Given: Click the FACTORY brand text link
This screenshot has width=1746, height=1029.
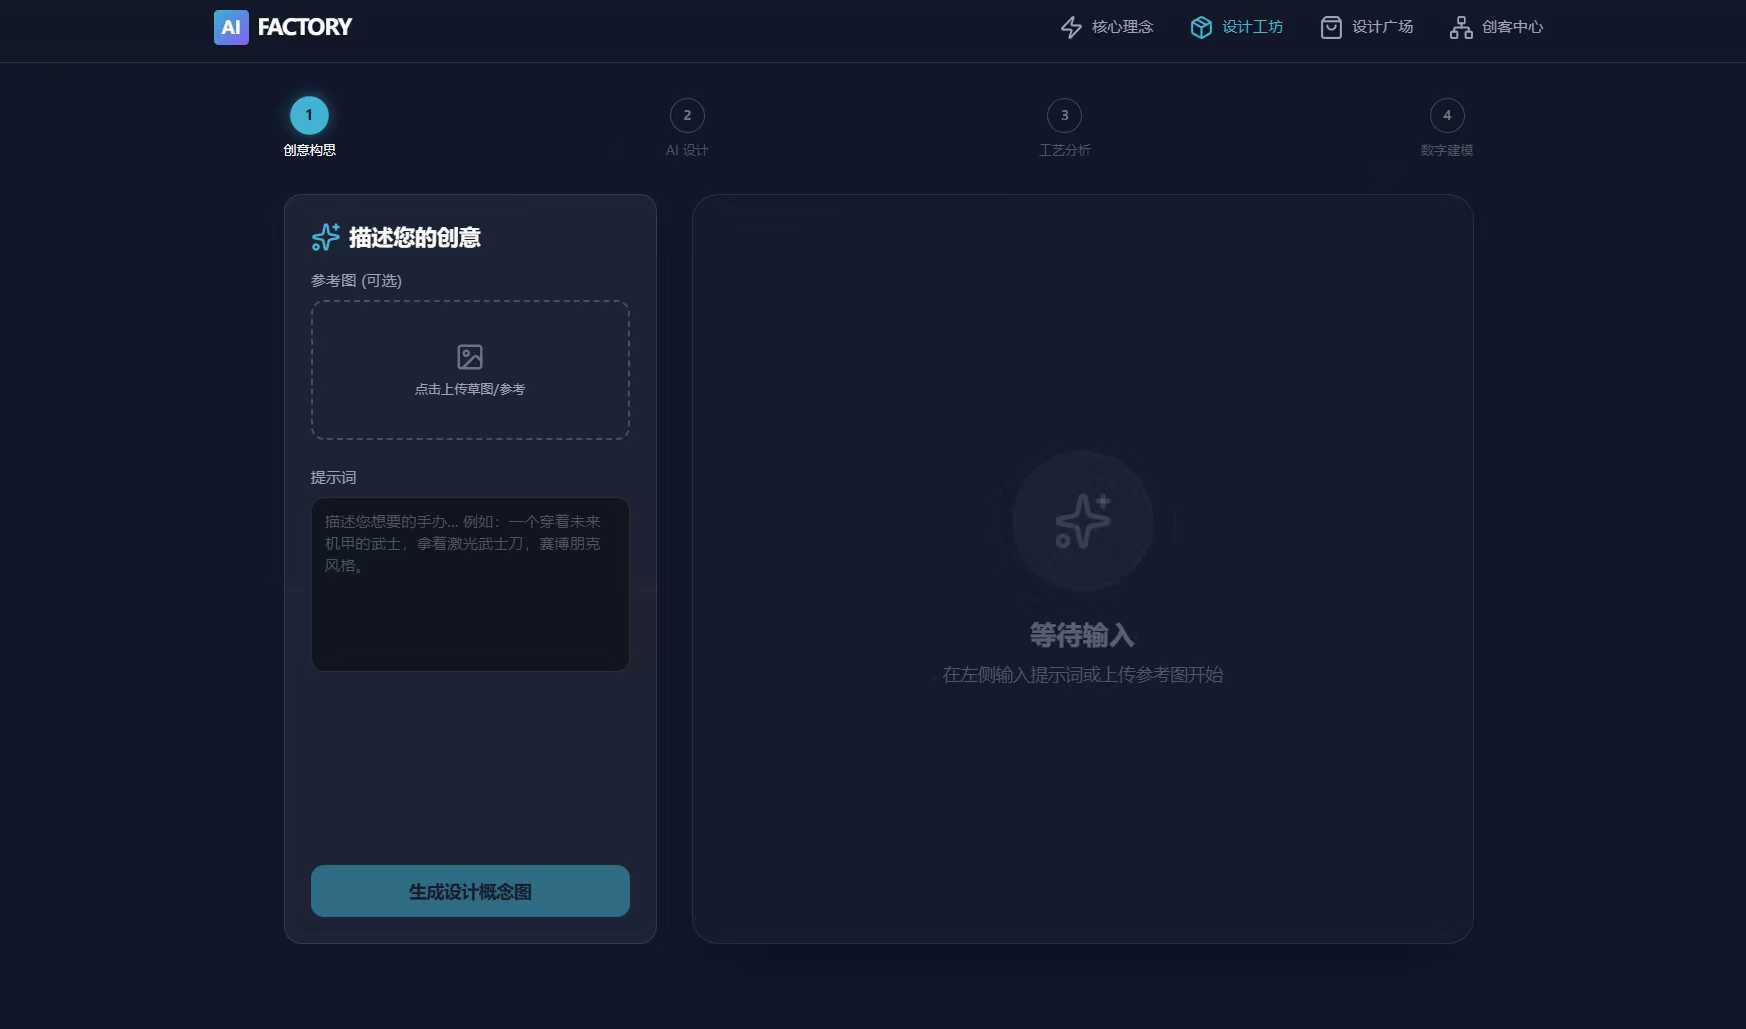Looking at the screenshot, I should click(x=305, y=27).
